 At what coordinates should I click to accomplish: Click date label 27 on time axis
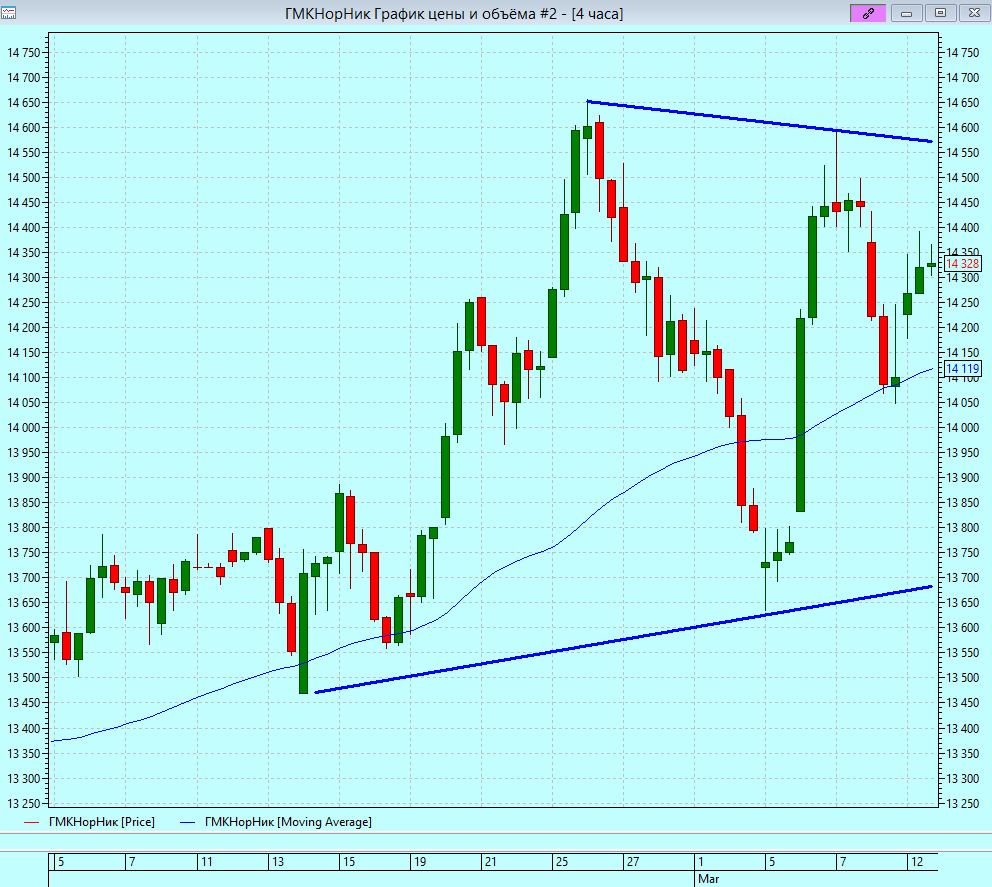[633, 861]
